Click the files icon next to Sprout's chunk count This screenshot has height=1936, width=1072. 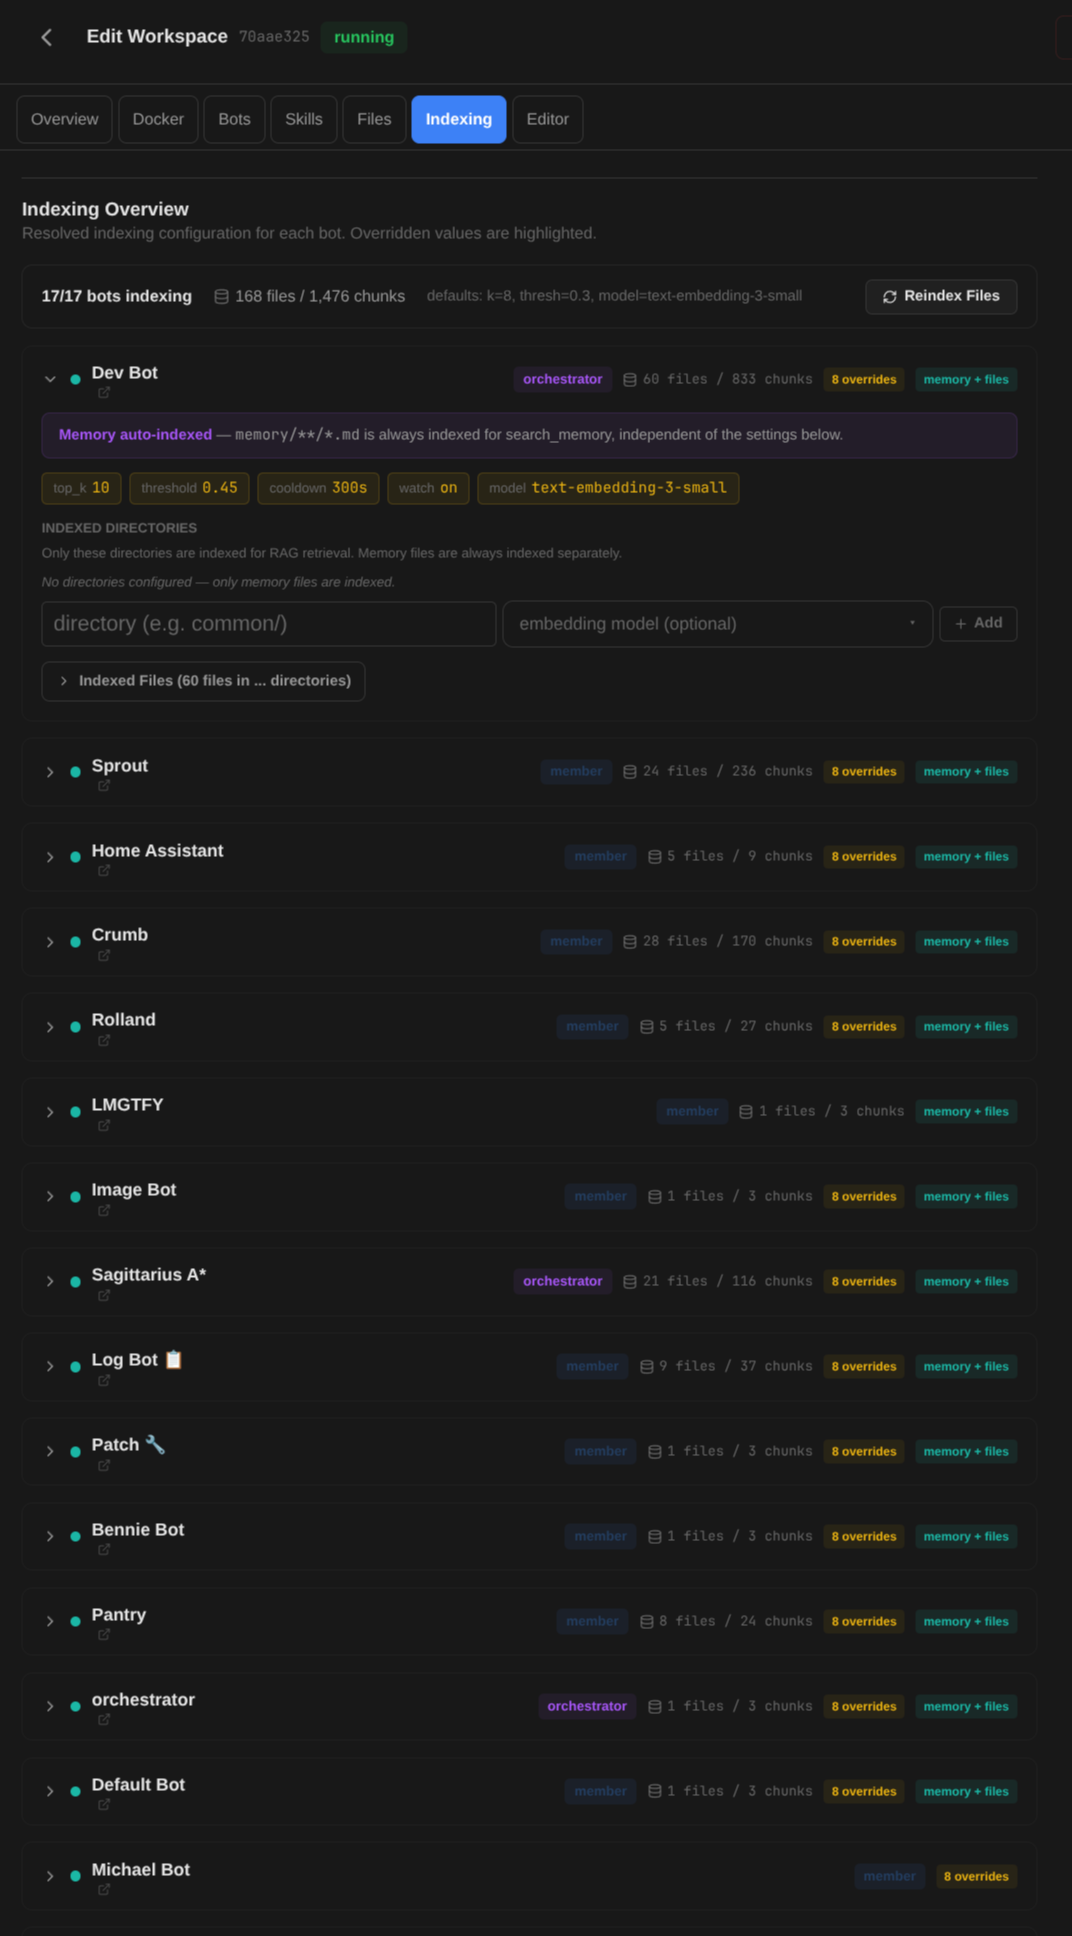pyautogui.click(x=629, y=771)
